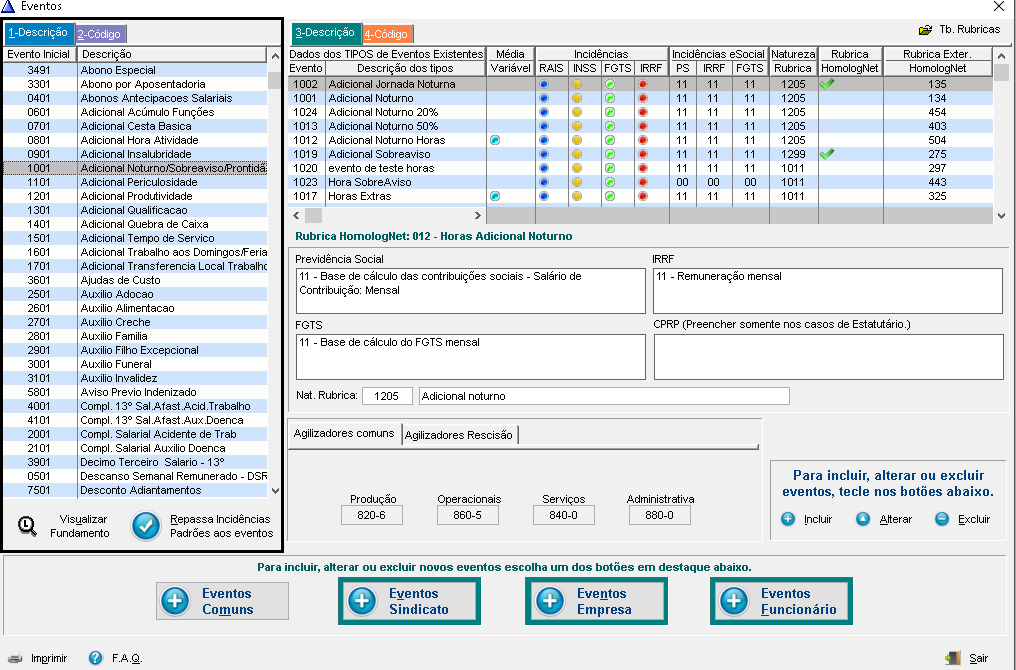Toggle RAIS indicator for Adicional Noturno 20%
Viewport: 1016px width, 670px height.
click(544, 112)
